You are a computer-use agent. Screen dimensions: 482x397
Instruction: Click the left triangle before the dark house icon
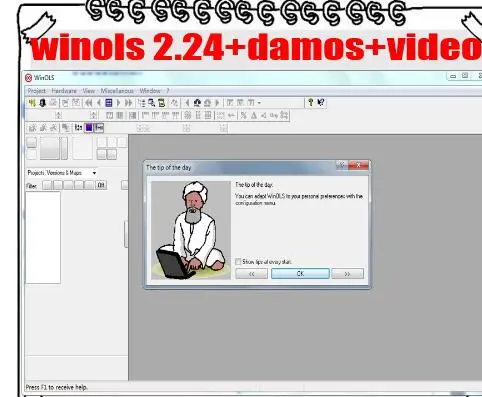pos(187,103)
